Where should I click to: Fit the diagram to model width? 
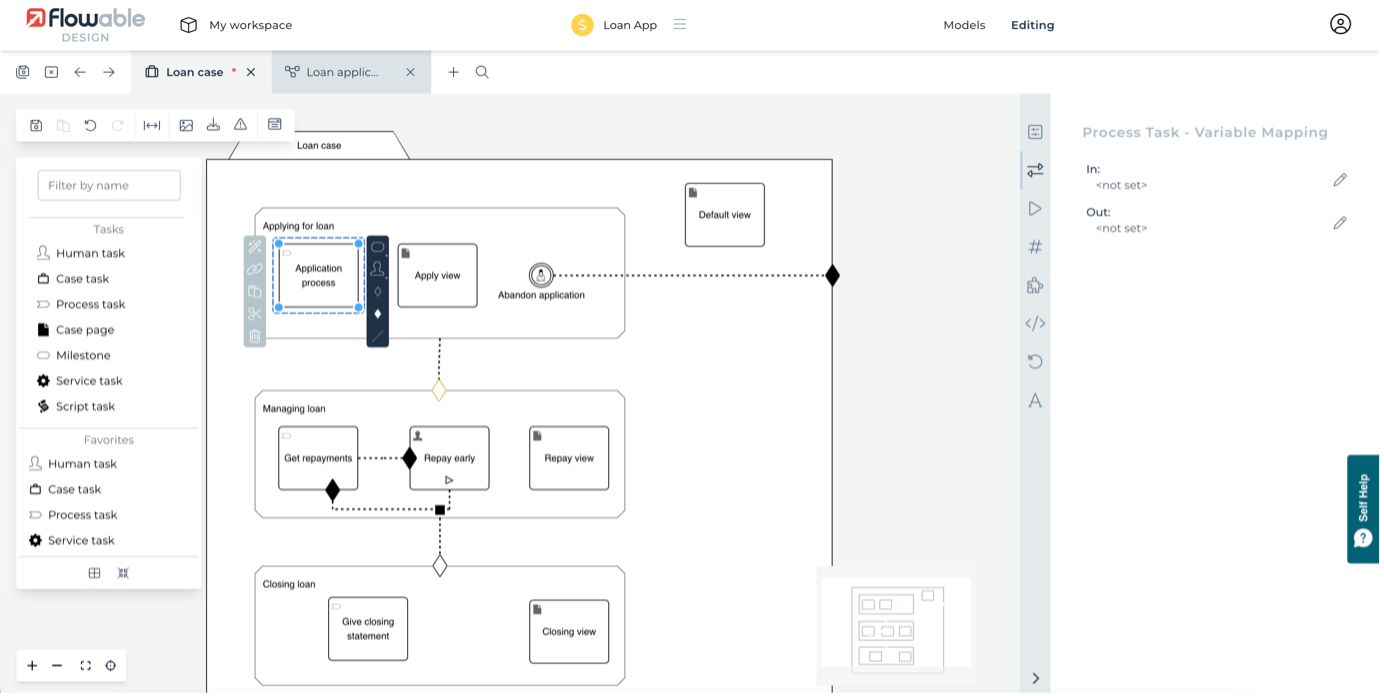click(x=150, y=124)
